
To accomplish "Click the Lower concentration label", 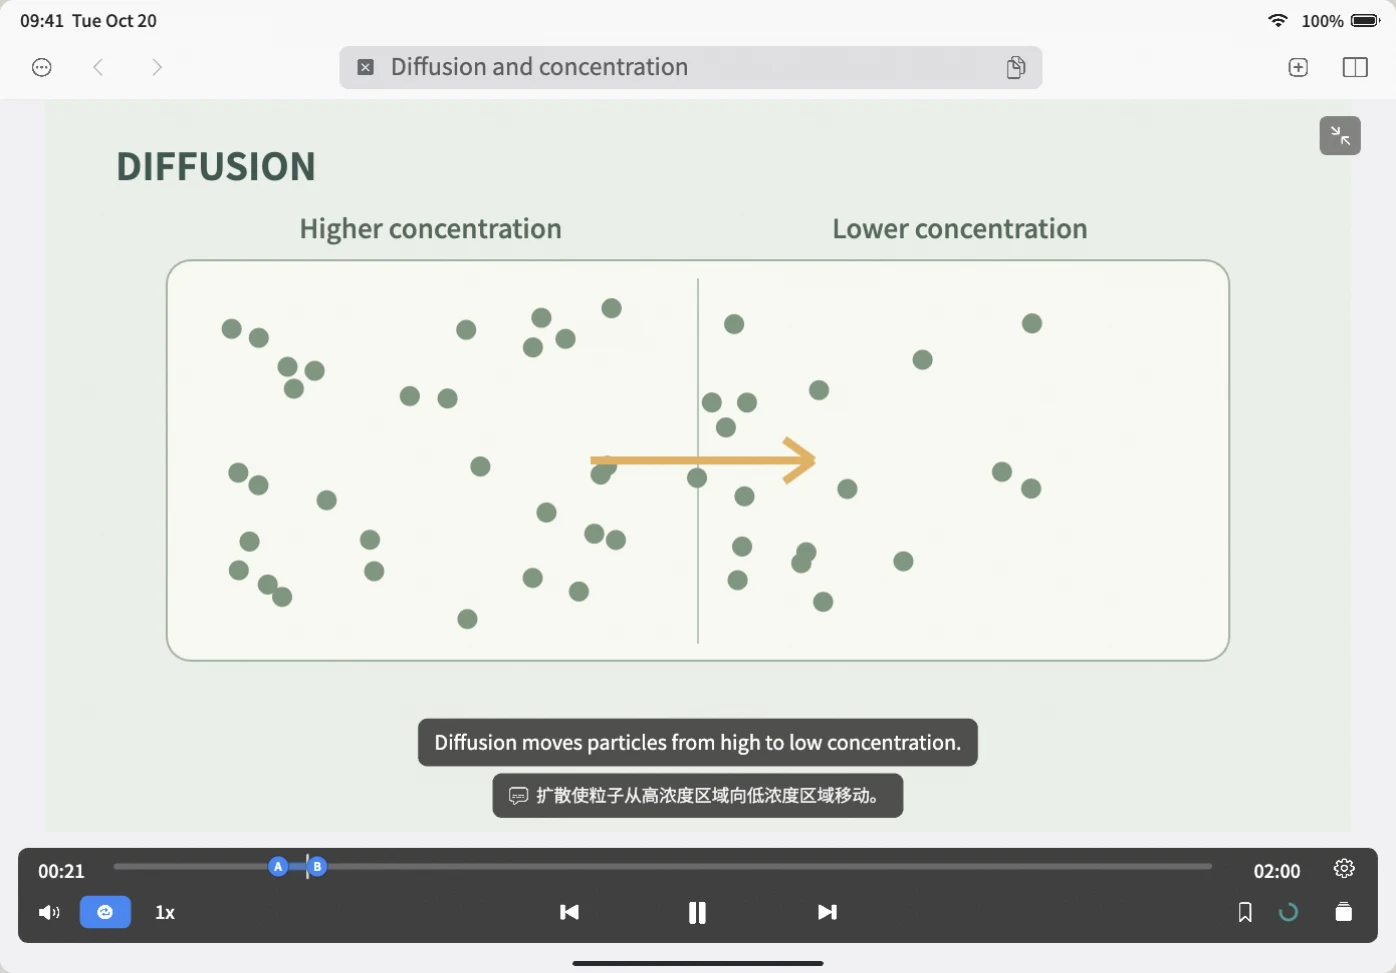I will pyautogui.click(x=959, y=229).
